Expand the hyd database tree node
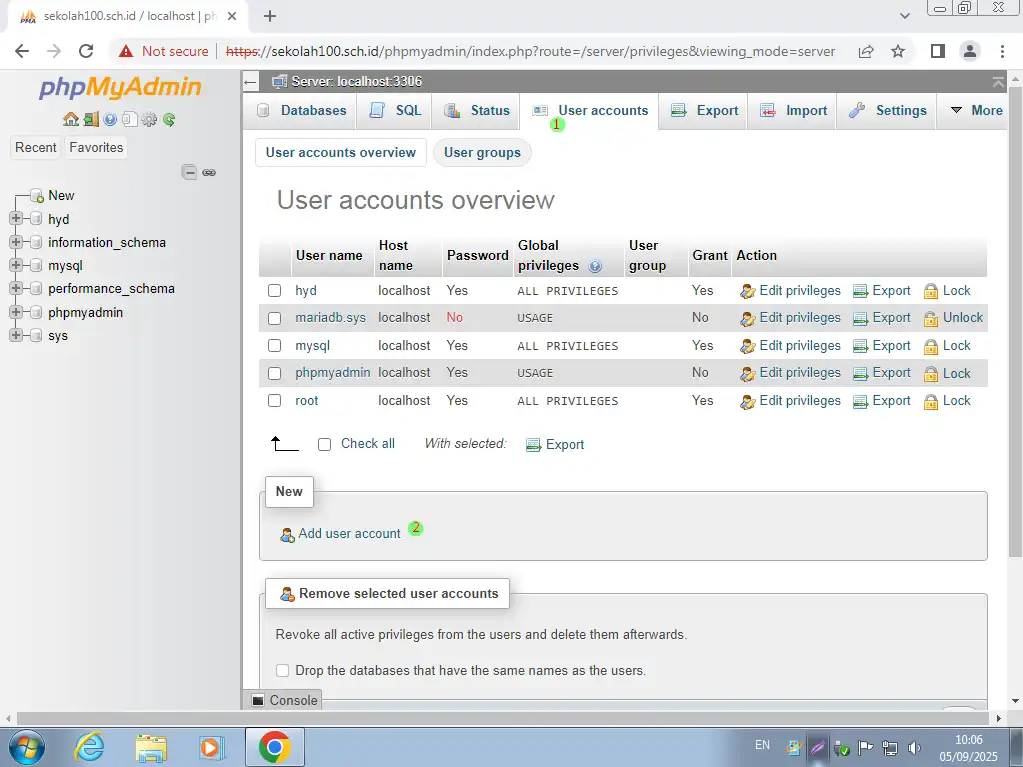 click(x=16, y=218)
